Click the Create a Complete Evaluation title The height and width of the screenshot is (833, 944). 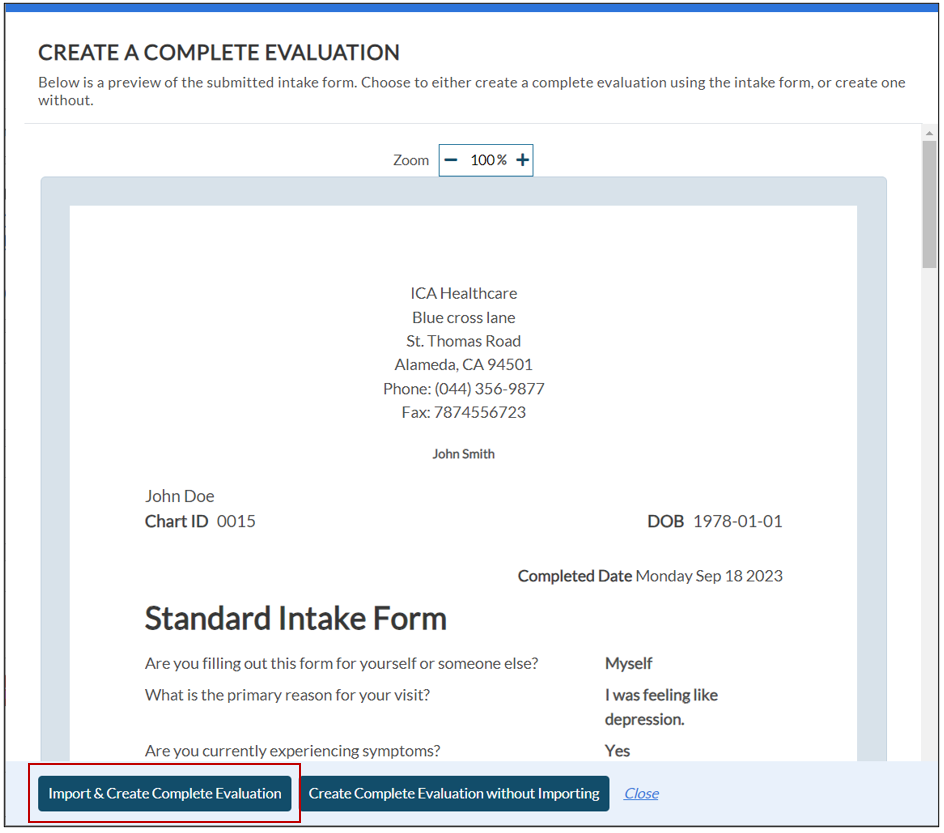[x=218, y=53]
